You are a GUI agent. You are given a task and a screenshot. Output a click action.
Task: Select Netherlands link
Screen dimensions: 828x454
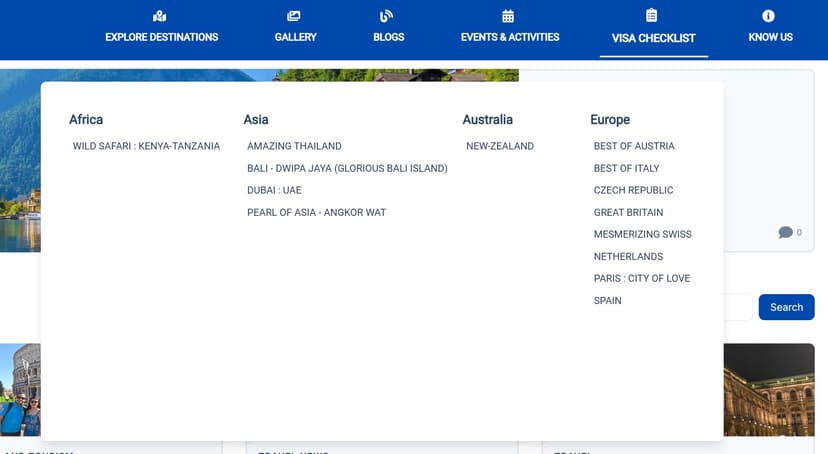[x=628, y=257]
